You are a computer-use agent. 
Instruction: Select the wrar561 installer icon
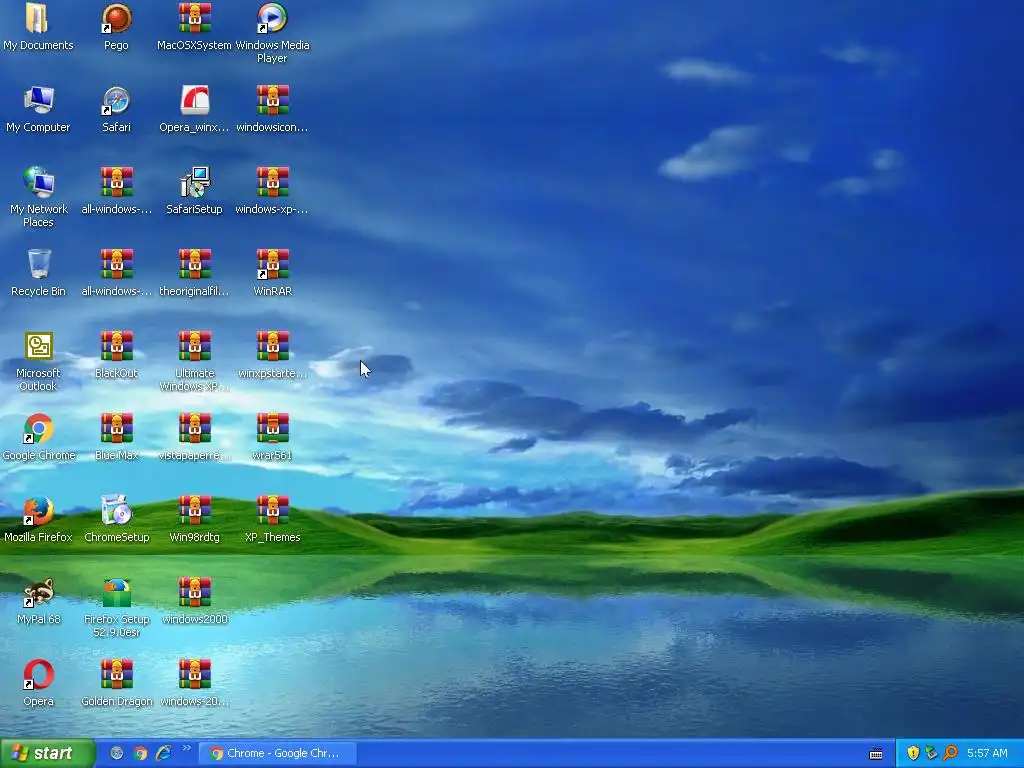click(x=272, y=428)
